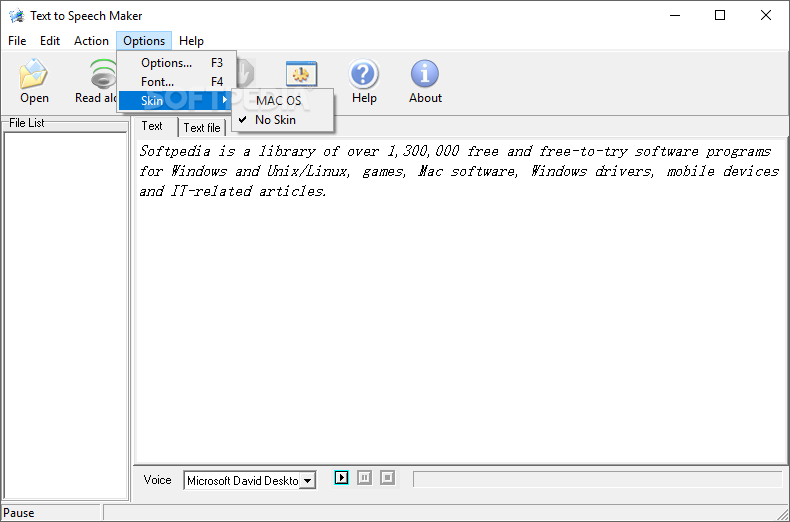This screenshot has width=790, height=522.
Task: Click the Open folder toolbar icon
Action: [34, 74]
